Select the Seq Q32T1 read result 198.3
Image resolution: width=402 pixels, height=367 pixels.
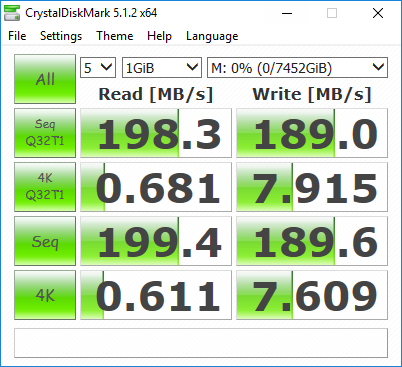[x=156, y=133]
